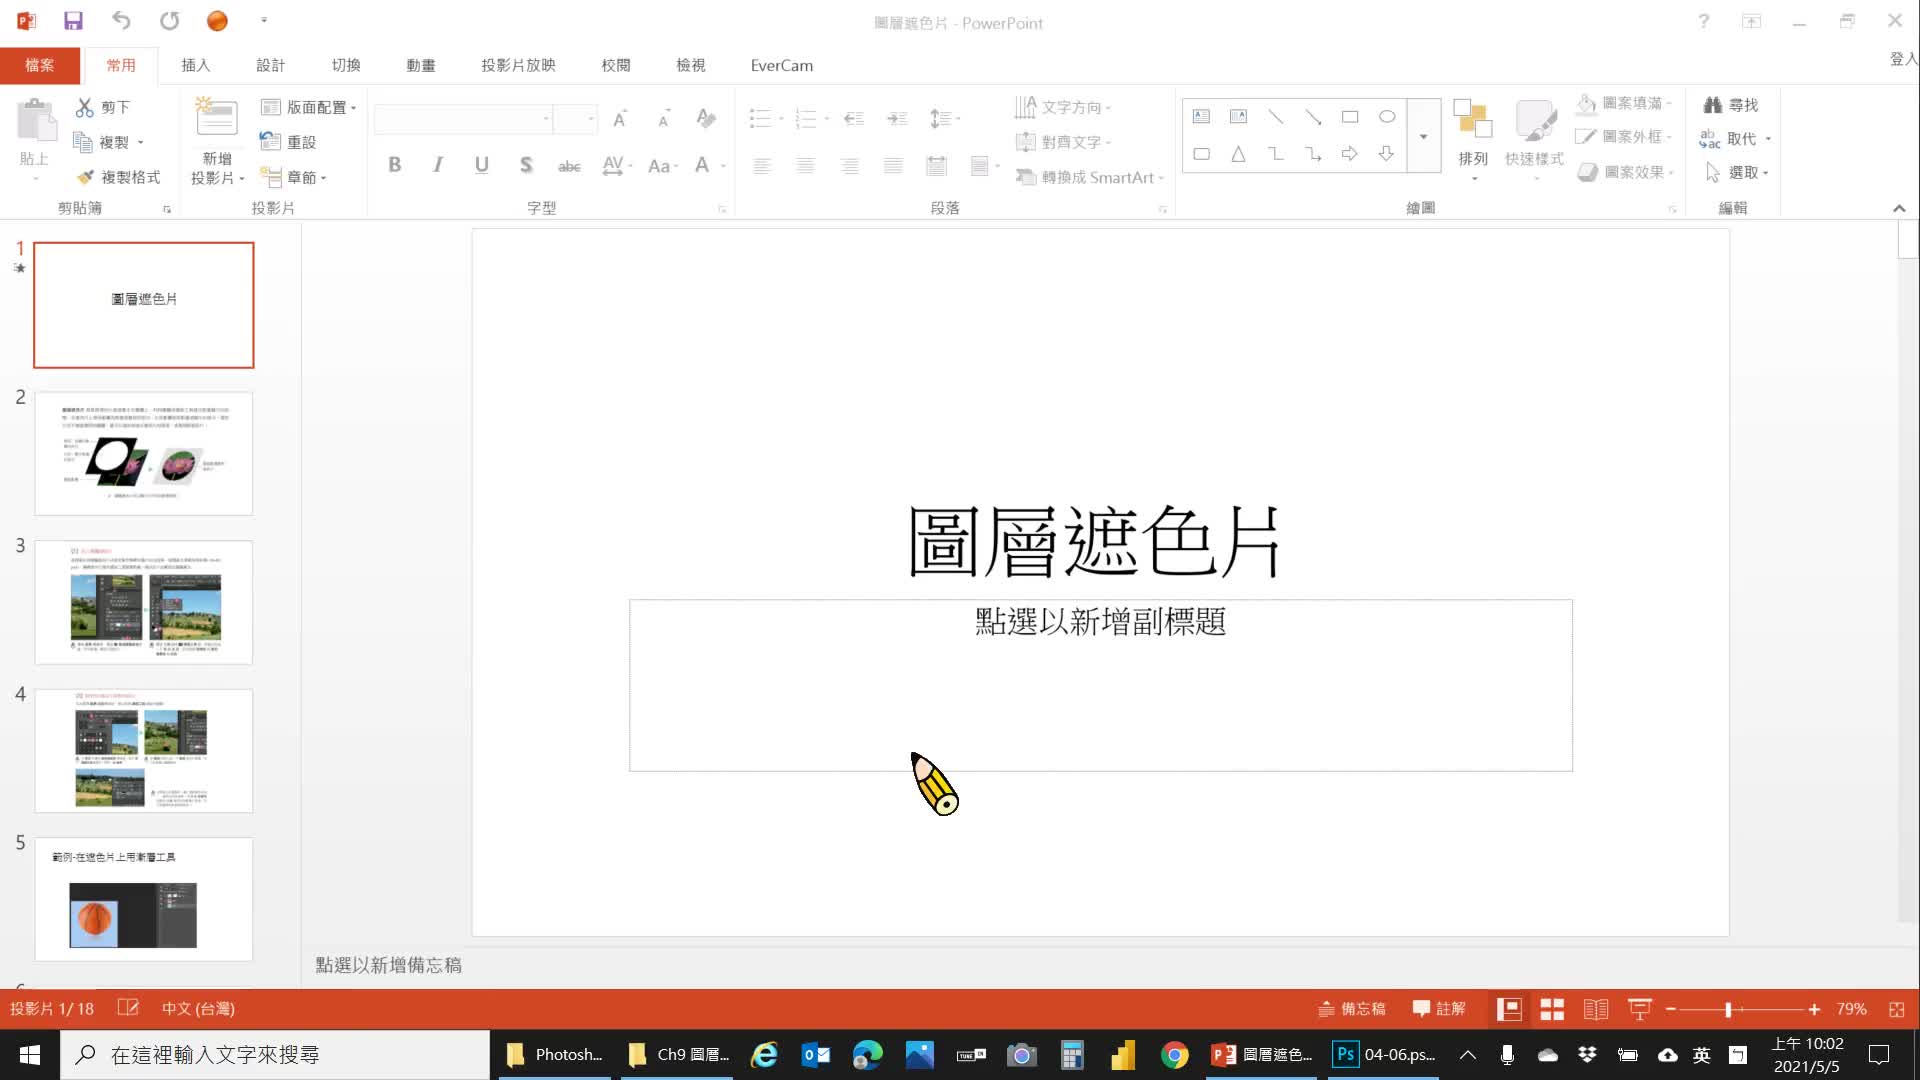Screen dimensions: 1920x1080
Task: Select the rectangle shape in shapes gallery
Action: (x=1350, y=117)
